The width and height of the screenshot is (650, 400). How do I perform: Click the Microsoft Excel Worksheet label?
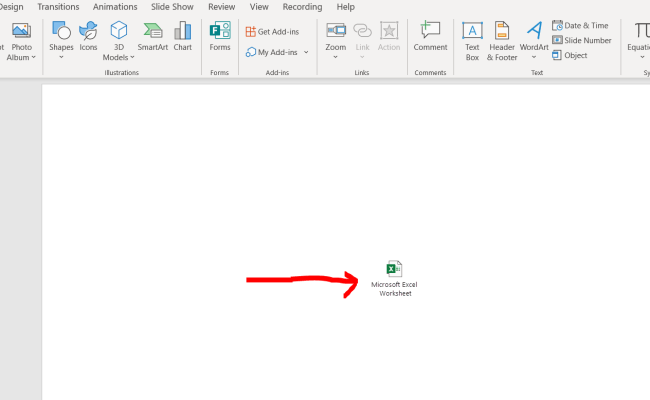(394, 289)
